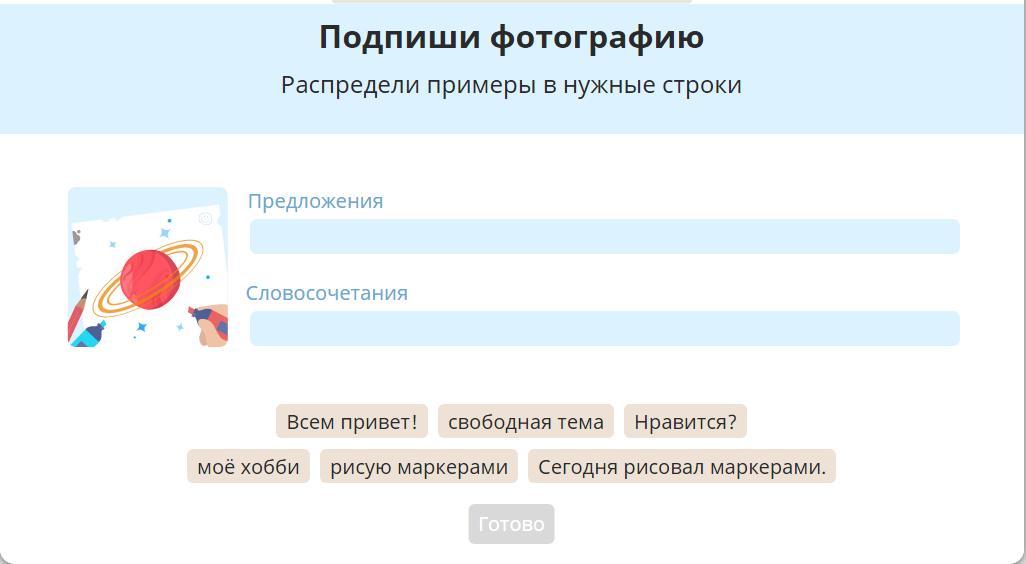Screen dimensions: 1026x564
Task: Choose the "Нравится?" chip
Action: point(685,422)
